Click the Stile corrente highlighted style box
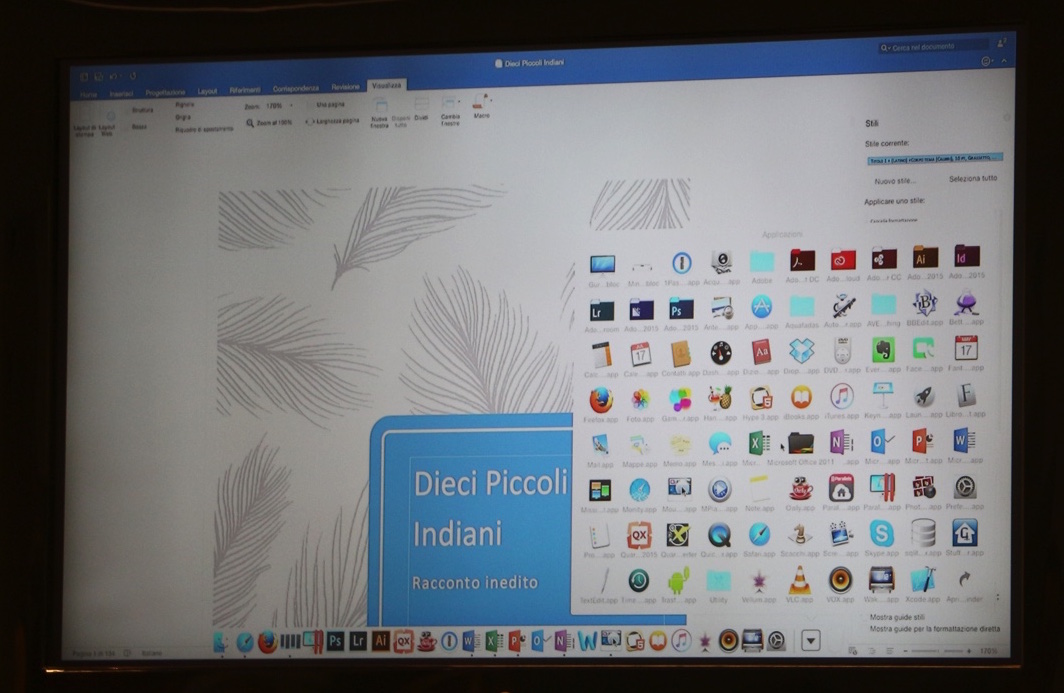 click(x=934, y=159)
